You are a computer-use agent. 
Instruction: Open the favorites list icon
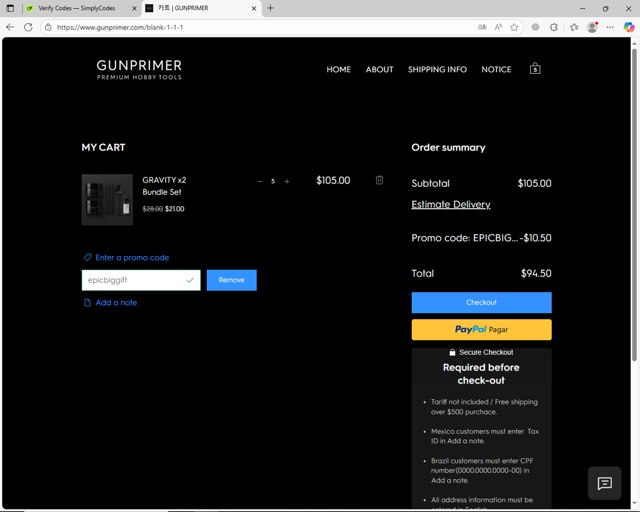[x=574, y=27]
